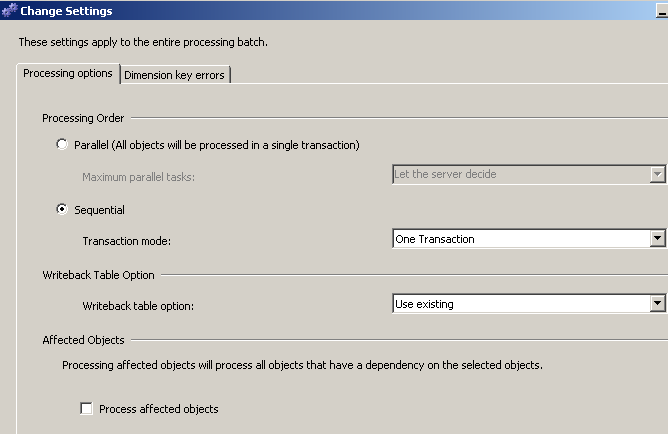
Task: Click the Sequential label text
Action: (x=99, y=210)
